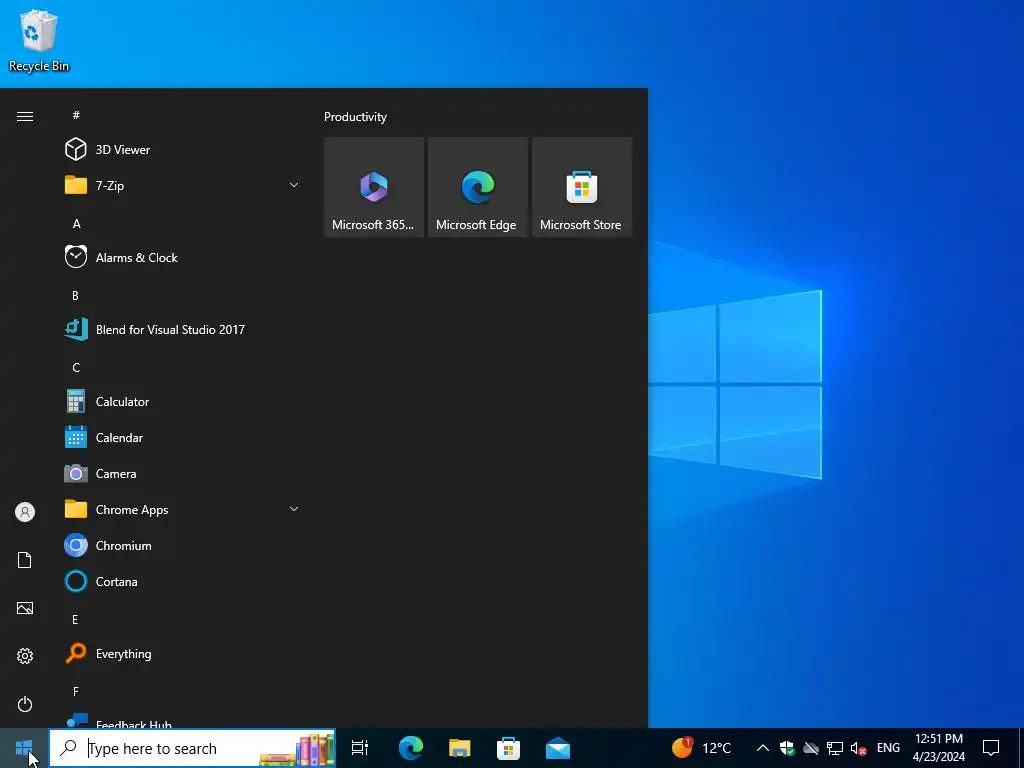
Task: Open the Calendar app
Action: point(183,438)
